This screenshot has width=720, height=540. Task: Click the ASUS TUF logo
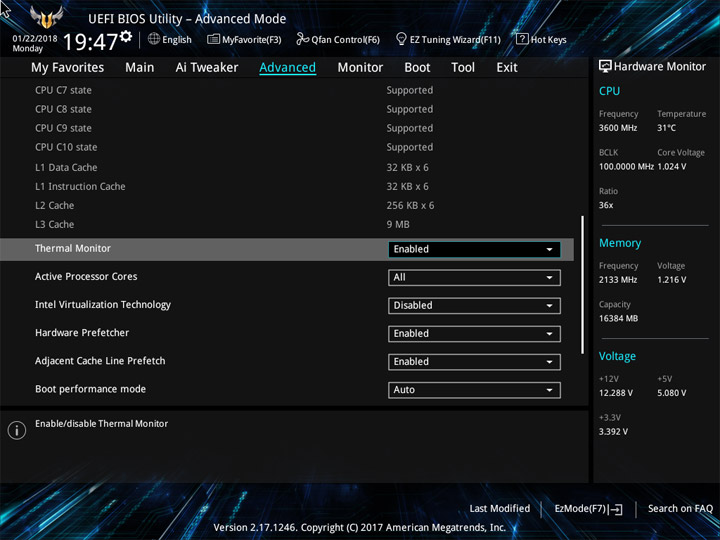[46, 17]
